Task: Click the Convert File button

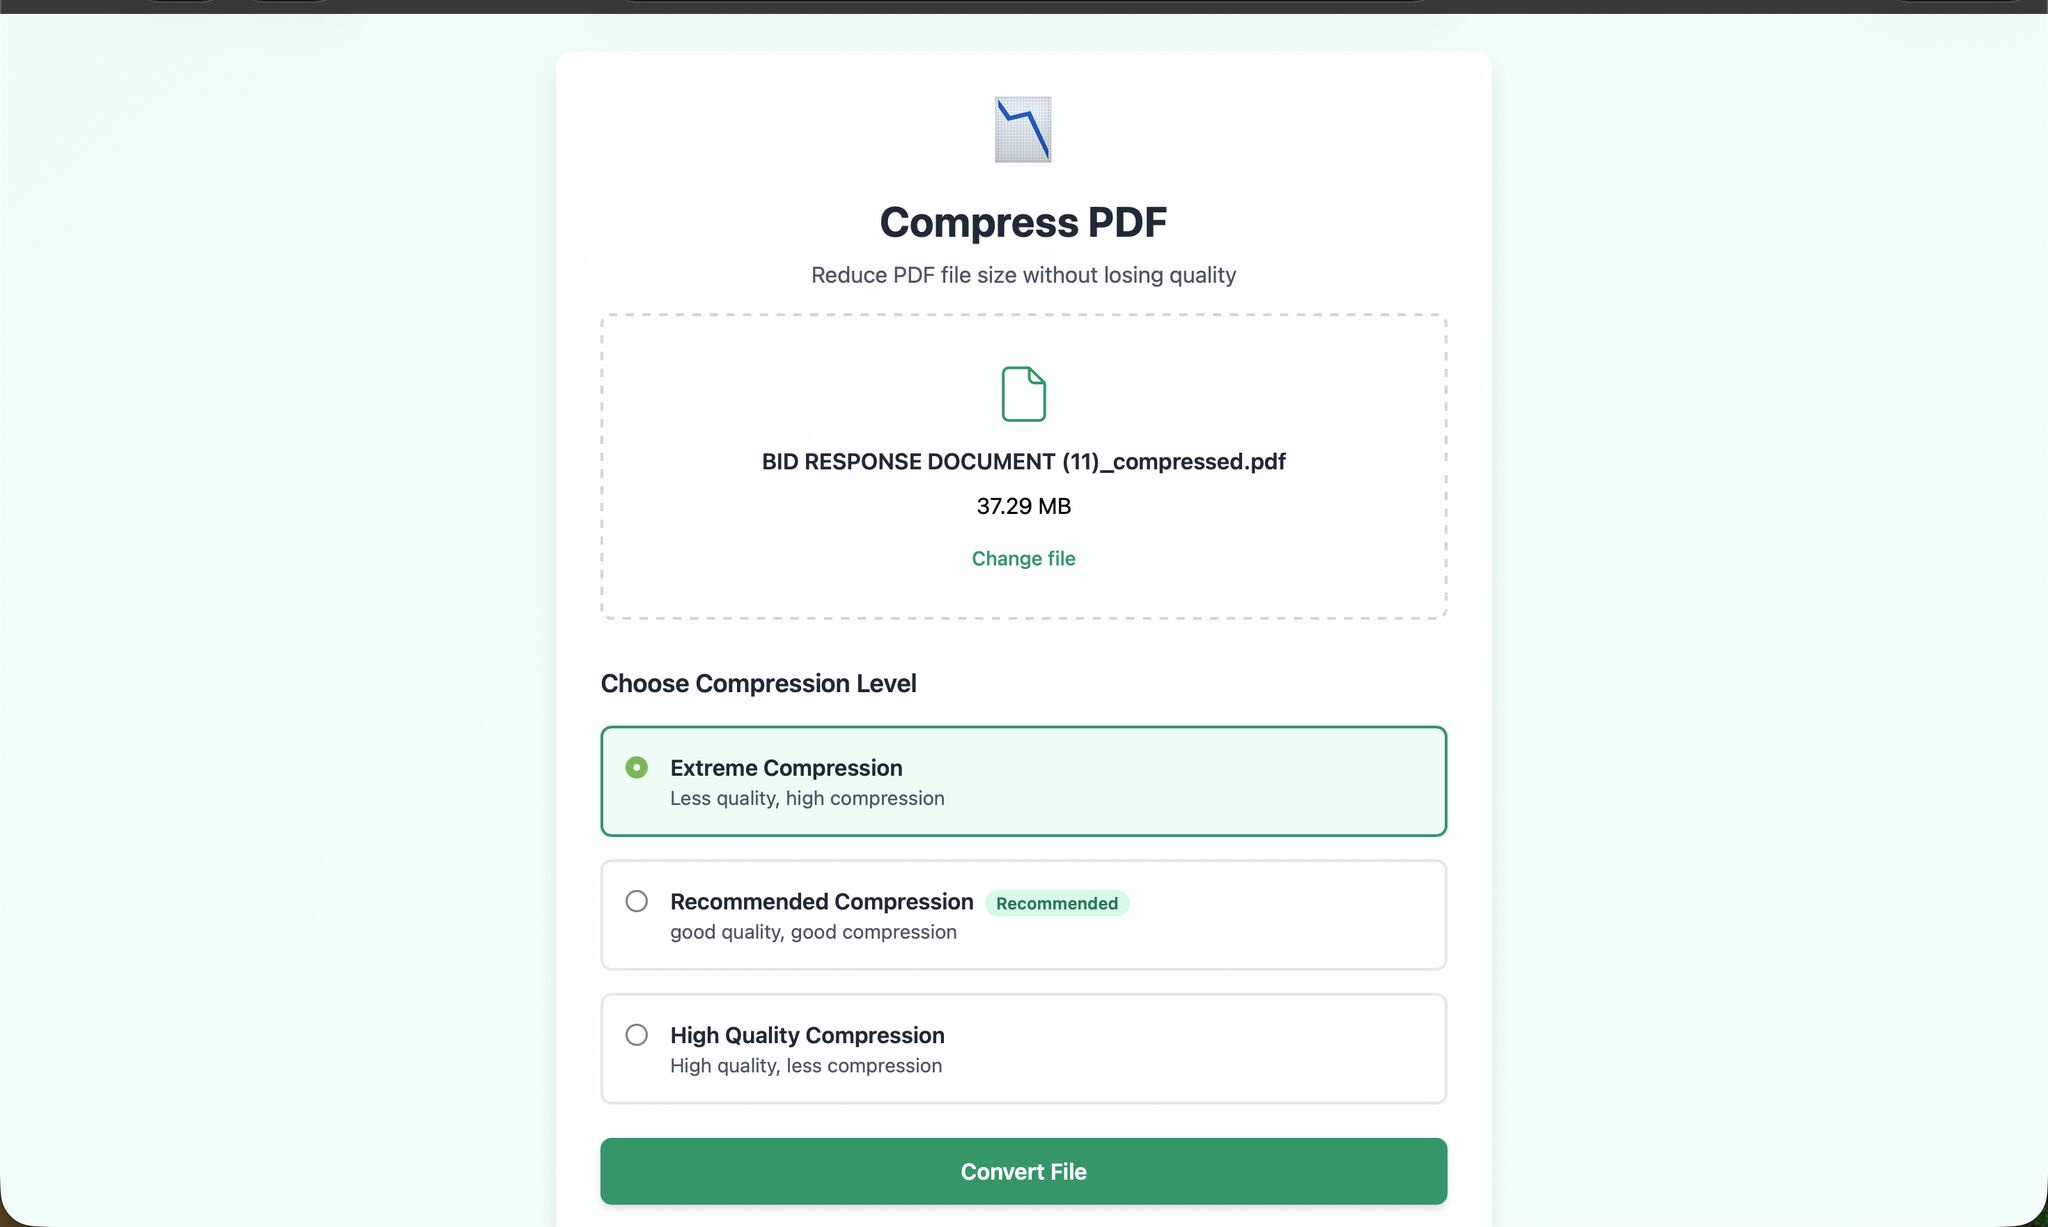Action: point(1023,1171)
